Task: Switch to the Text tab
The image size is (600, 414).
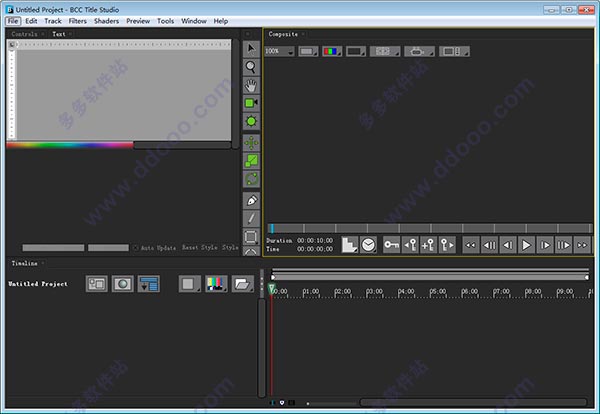Action: tap(59, 34)
